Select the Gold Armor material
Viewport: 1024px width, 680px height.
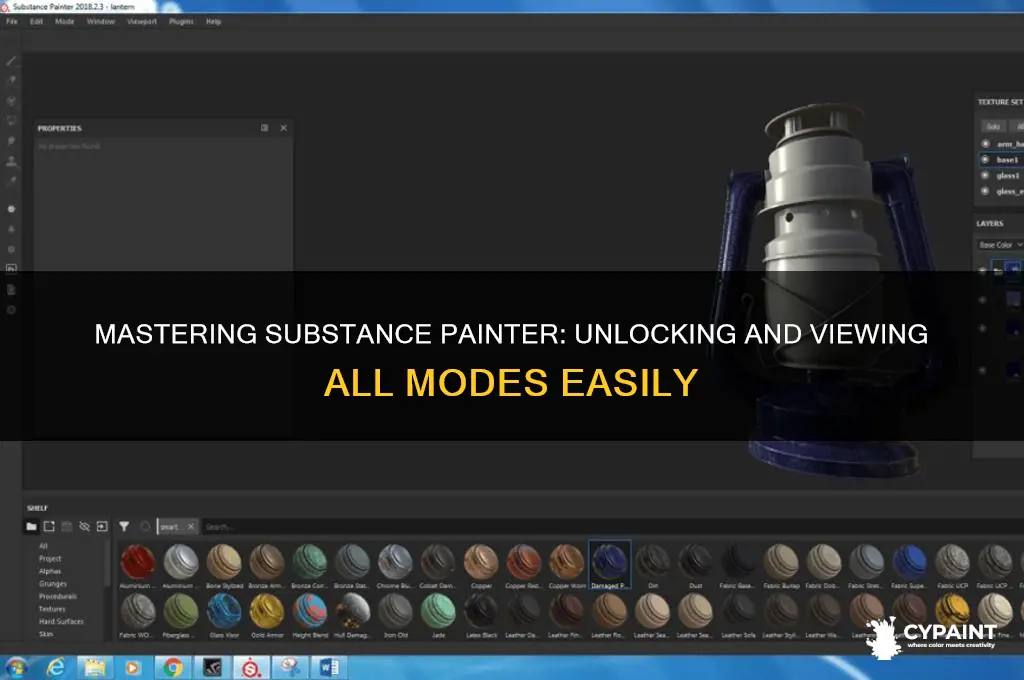point(267,615)
